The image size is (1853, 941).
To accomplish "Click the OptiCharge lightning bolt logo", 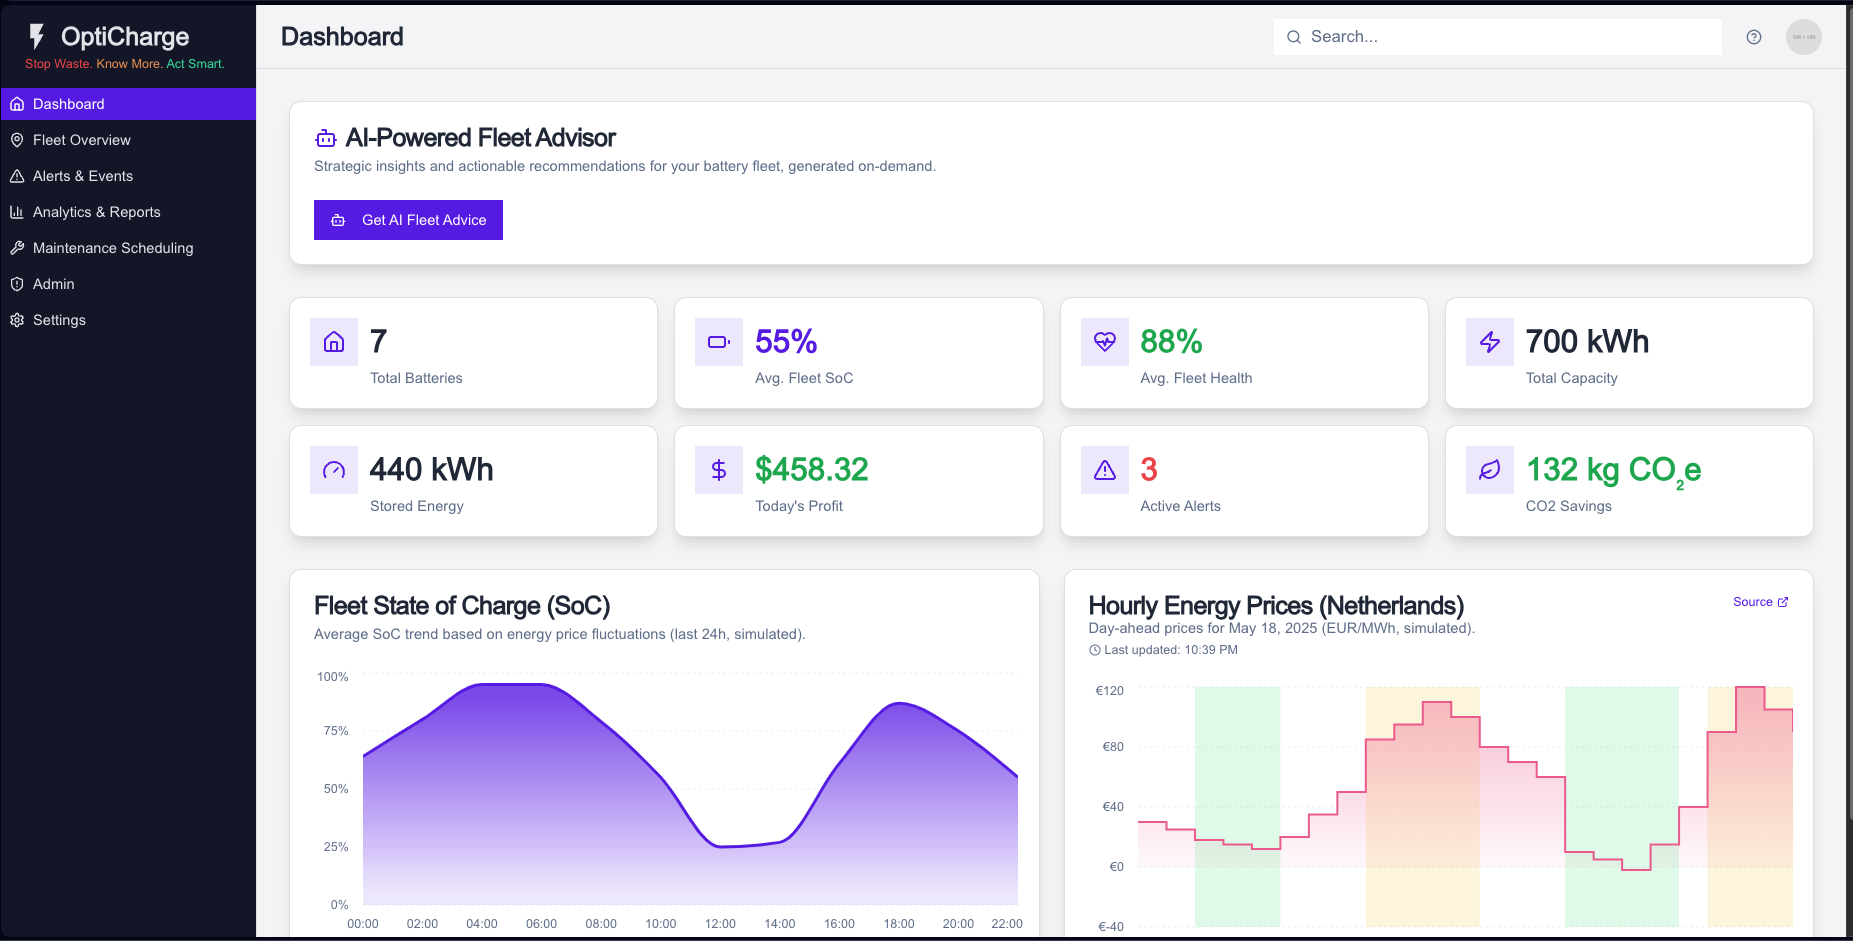I will tap(37, 36).
